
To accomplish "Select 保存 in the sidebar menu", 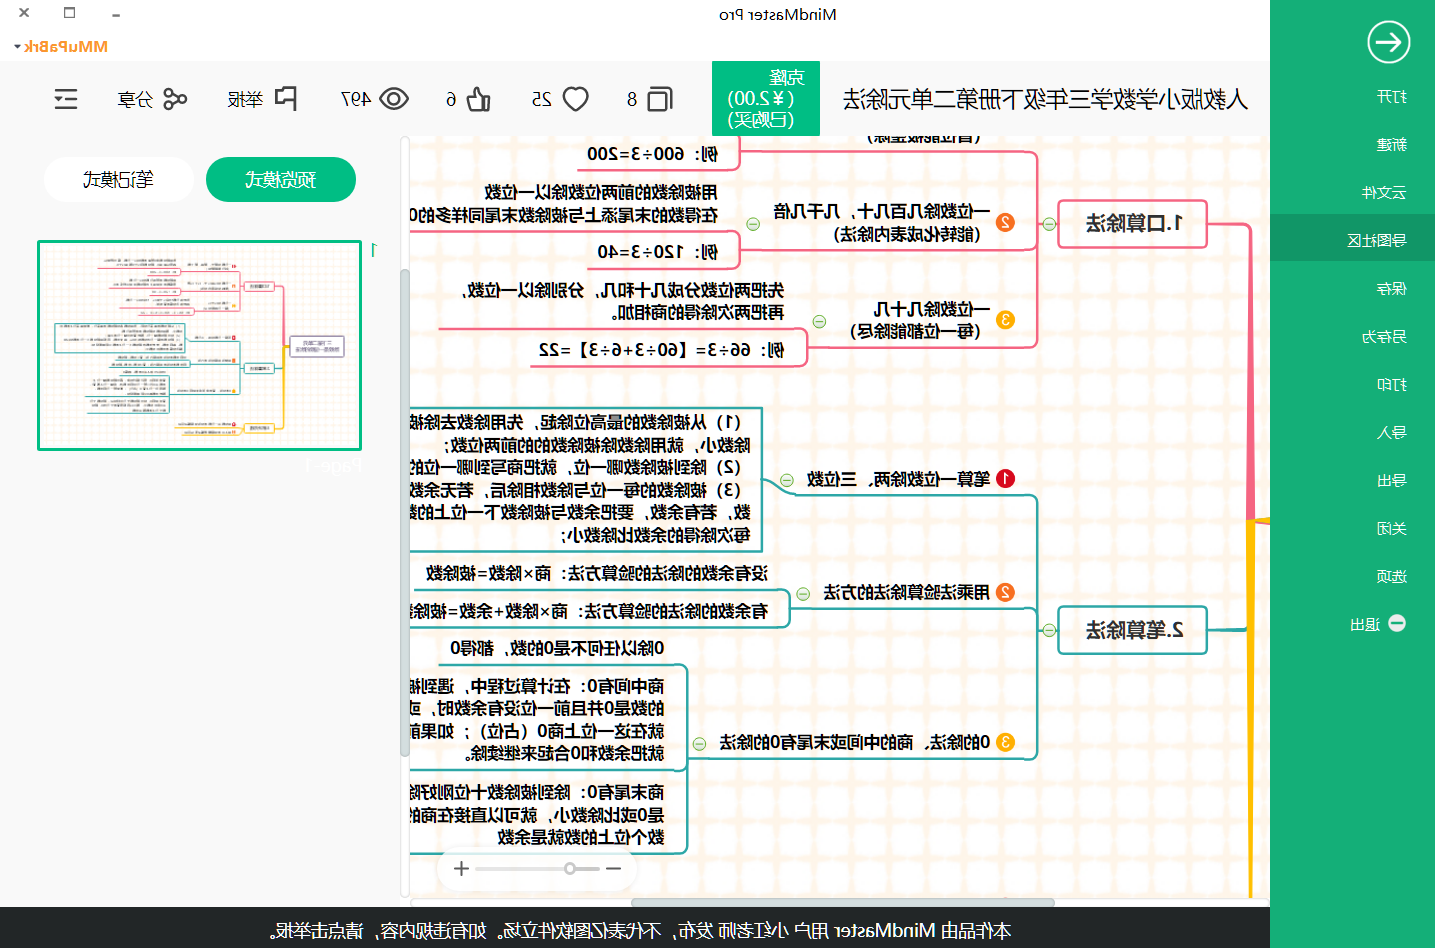I will tap(1392, 288).
